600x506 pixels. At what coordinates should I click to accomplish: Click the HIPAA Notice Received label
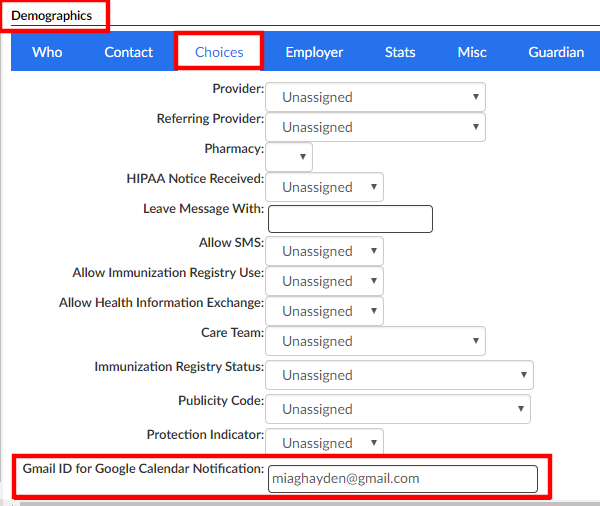point(195,179)
